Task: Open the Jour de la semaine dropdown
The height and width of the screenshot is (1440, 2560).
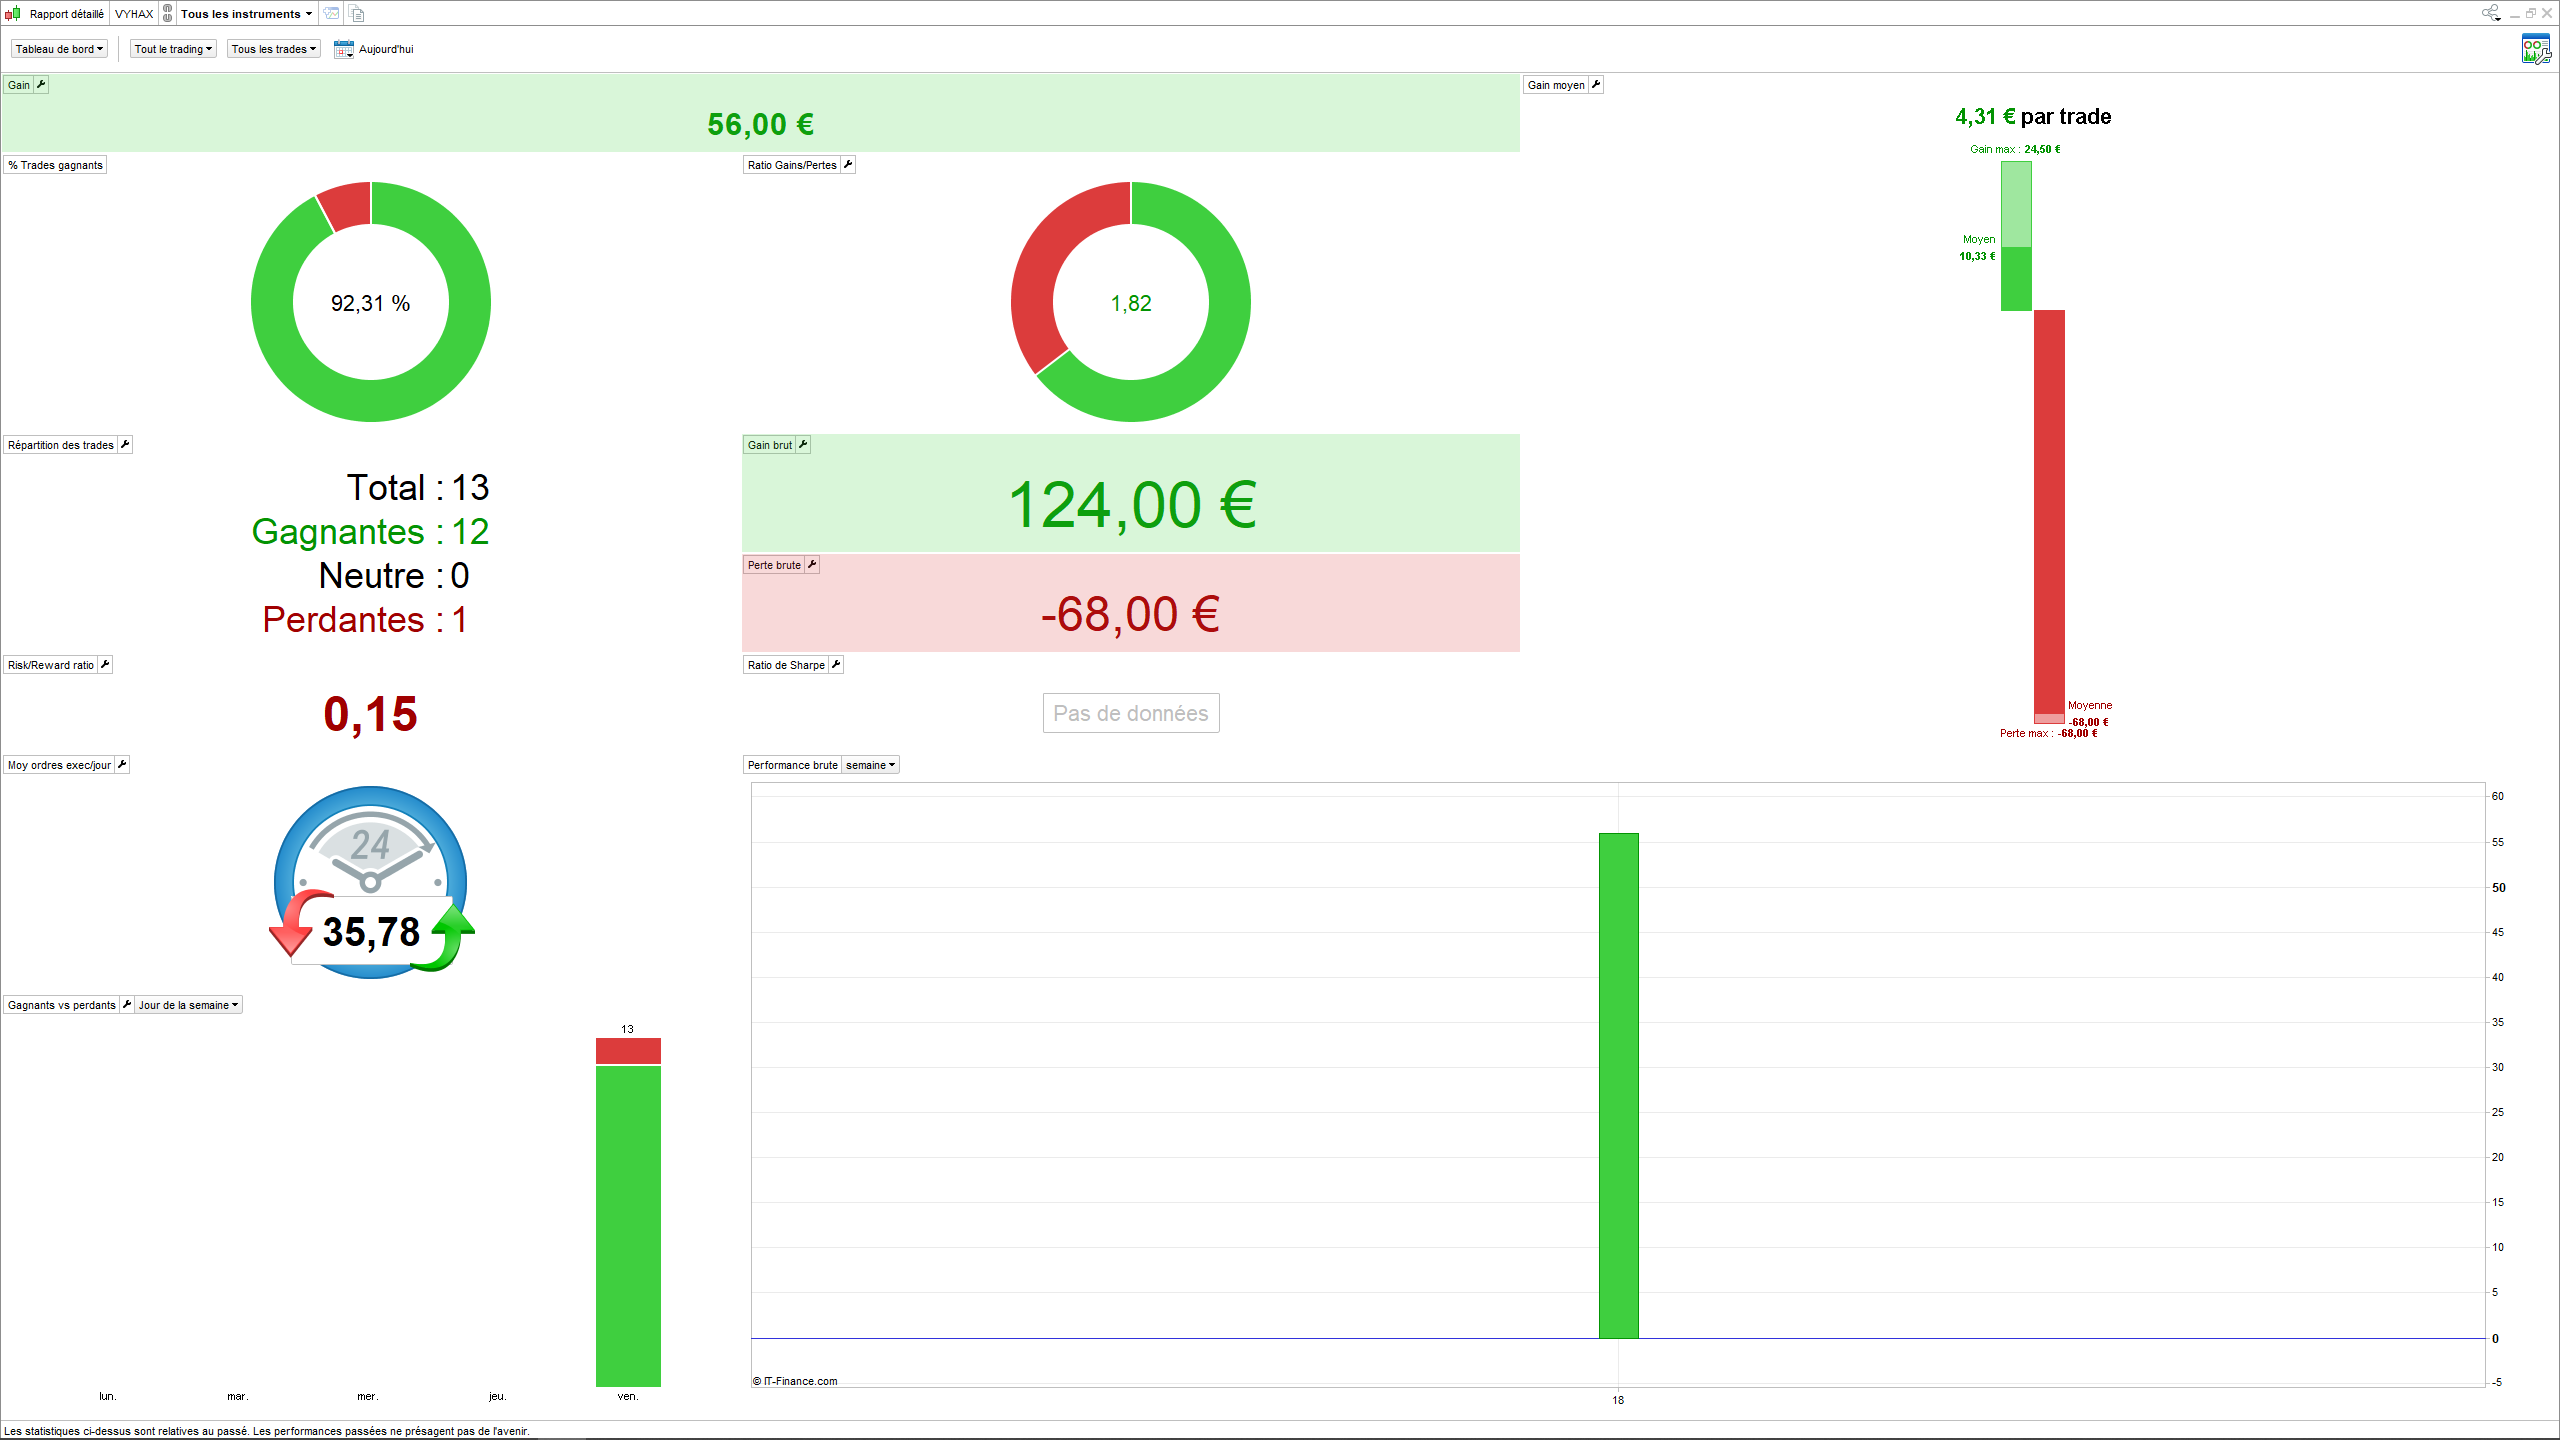Action: coord(188,1005)
